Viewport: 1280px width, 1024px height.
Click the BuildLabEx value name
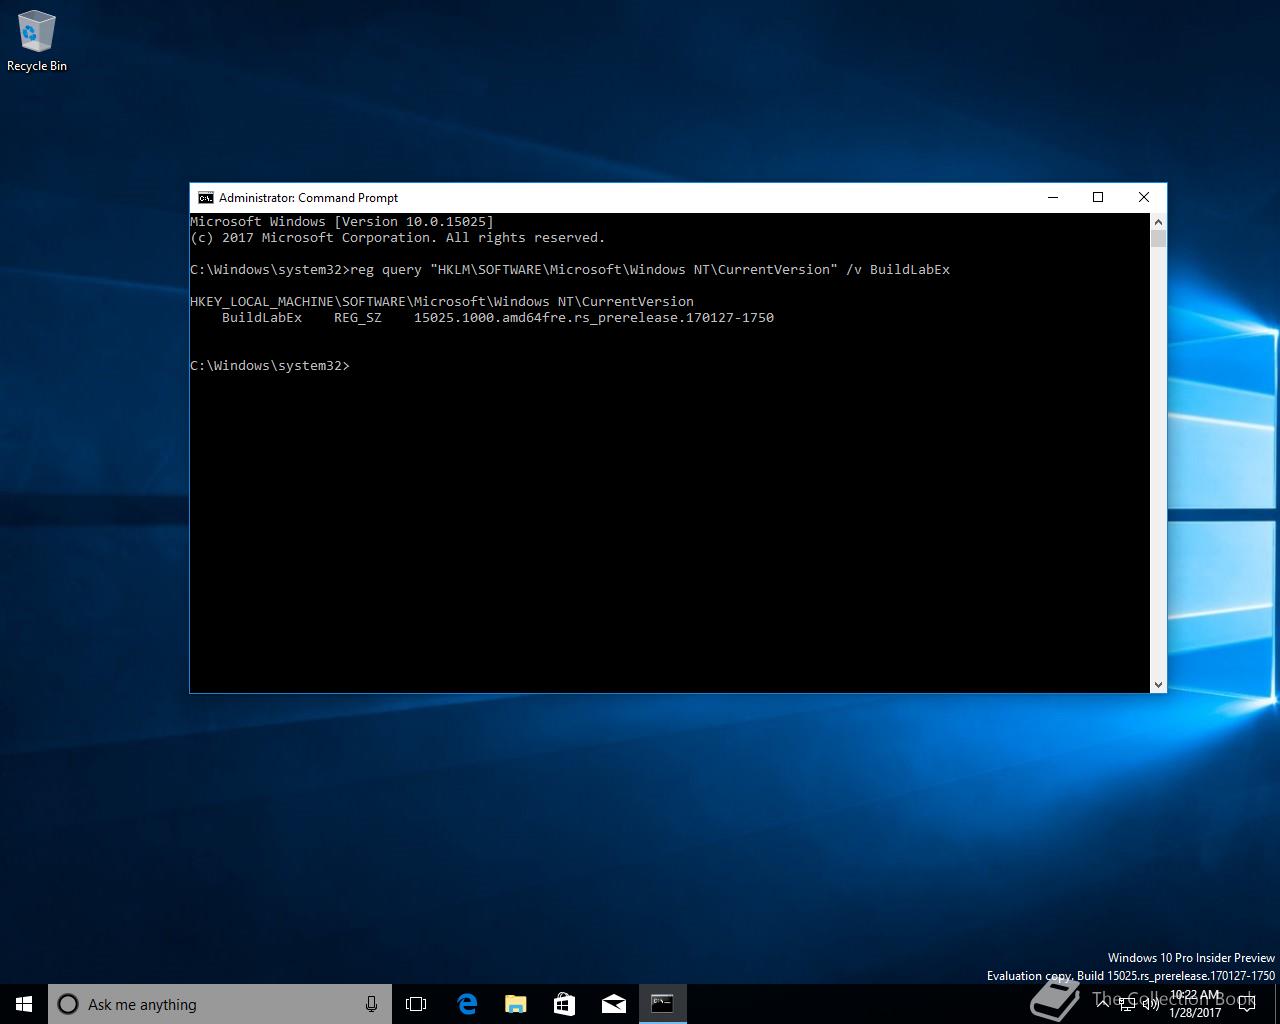[x=262, y=317]
